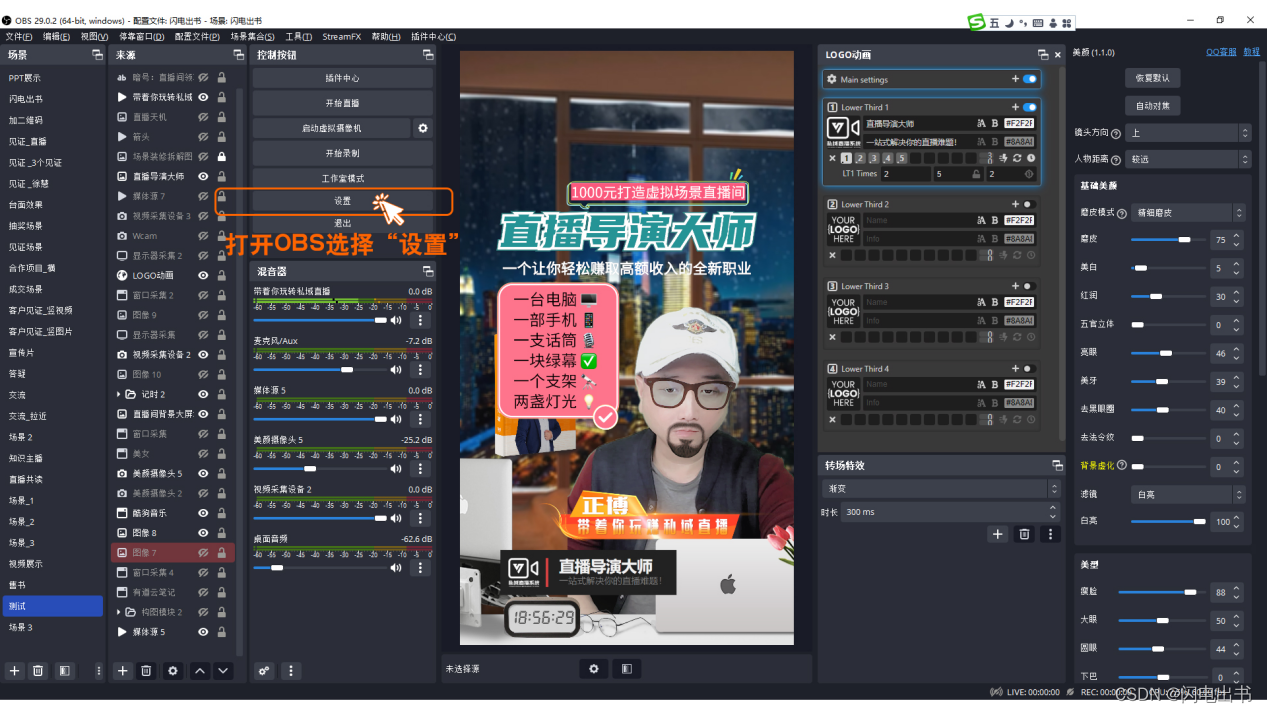This screenshot has width=1267, height=713.
Task: Enable the Lower Third 3 switch
Action: coord(1027,286)
